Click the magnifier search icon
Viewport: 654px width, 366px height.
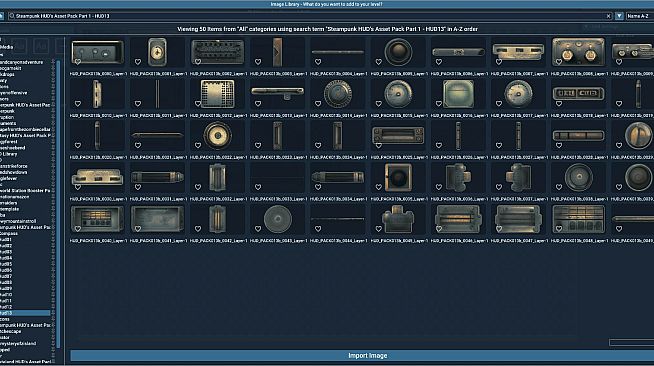point(12,16)
